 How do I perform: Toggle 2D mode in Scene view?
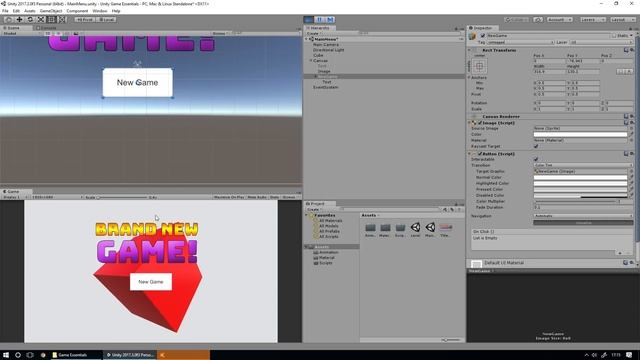pos(48,33)
